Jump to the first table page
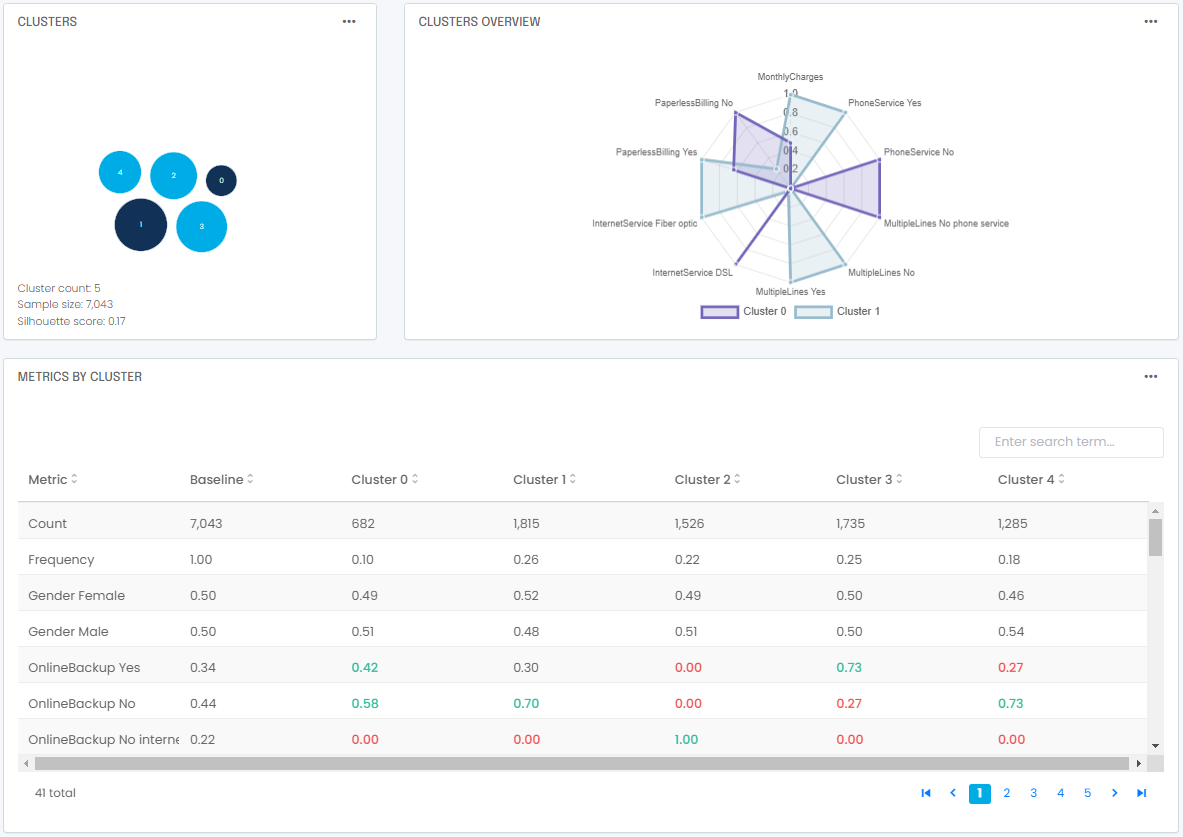 pyautogui.click(x=926, y=793)
